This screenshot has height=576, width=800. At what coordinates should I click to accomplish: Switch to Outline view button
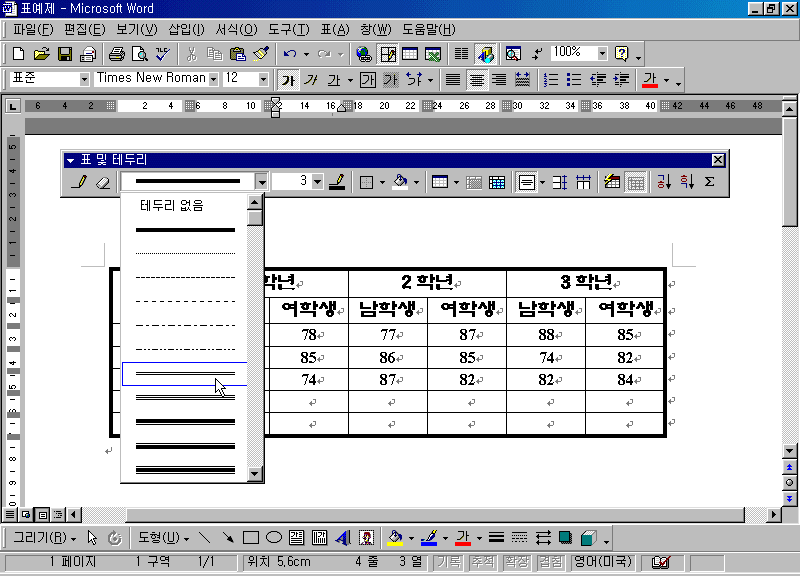tap(58, 514)
